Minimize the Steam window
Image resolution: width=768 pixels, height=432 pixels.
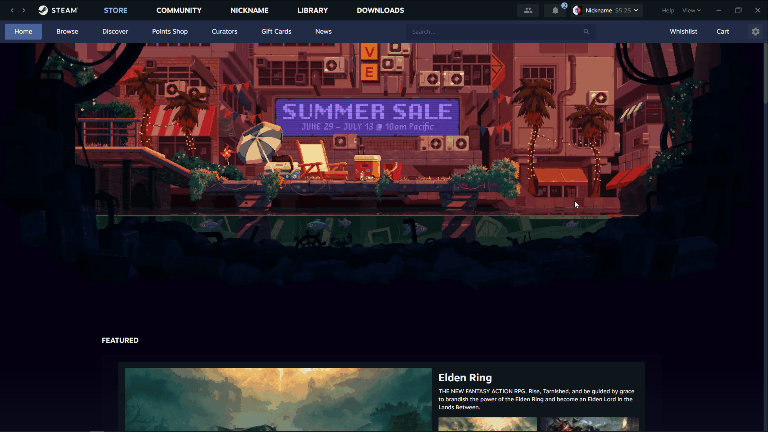(719, 10)
